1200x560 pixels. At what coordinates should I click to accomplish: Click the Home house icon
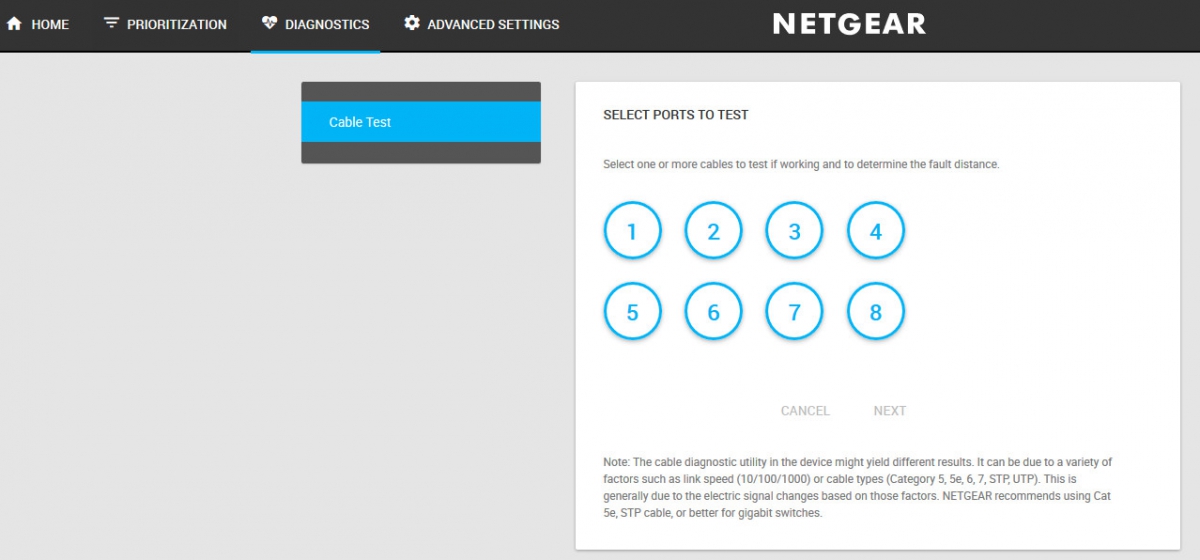coord(14,24)
